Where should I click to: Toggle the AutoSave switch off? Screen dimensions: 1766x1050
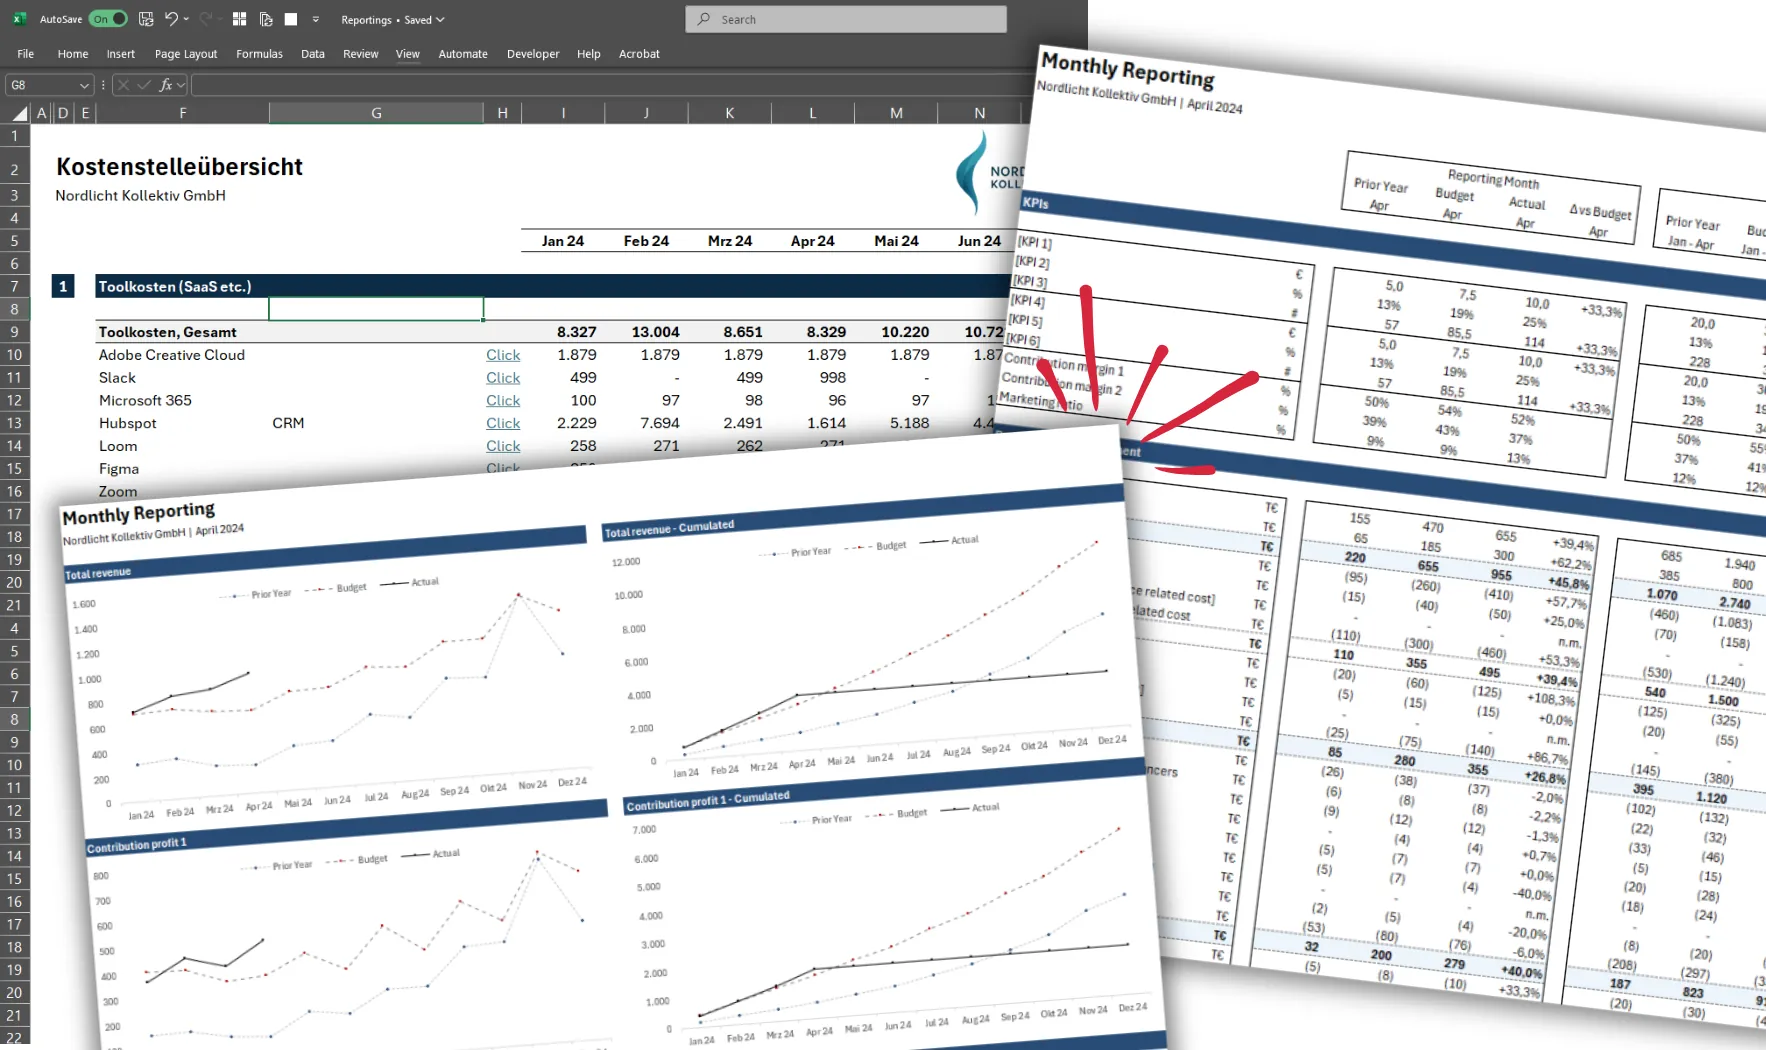point(108,19)
